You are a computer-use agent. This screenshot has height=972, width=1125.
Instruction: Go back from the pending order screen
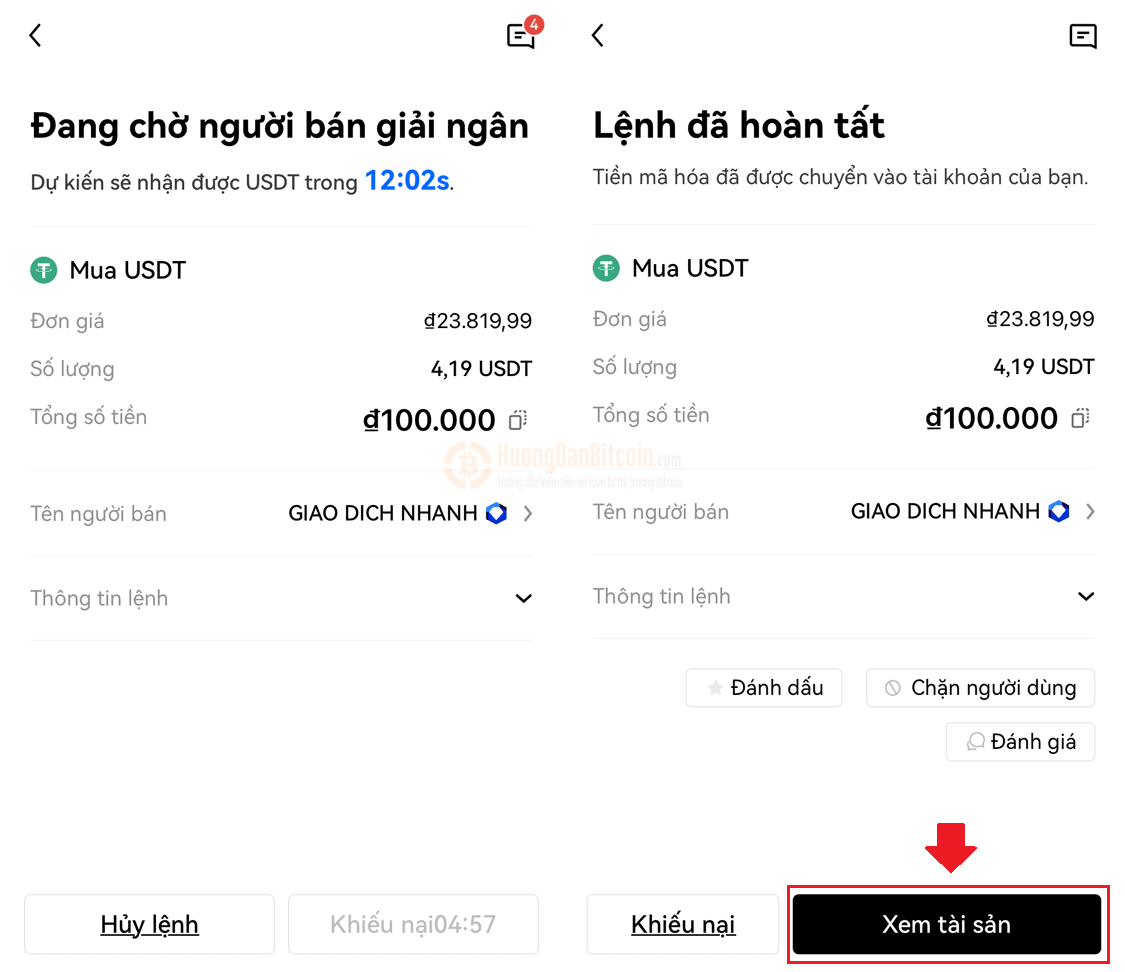pyautogui.click(x=35, y=35)
